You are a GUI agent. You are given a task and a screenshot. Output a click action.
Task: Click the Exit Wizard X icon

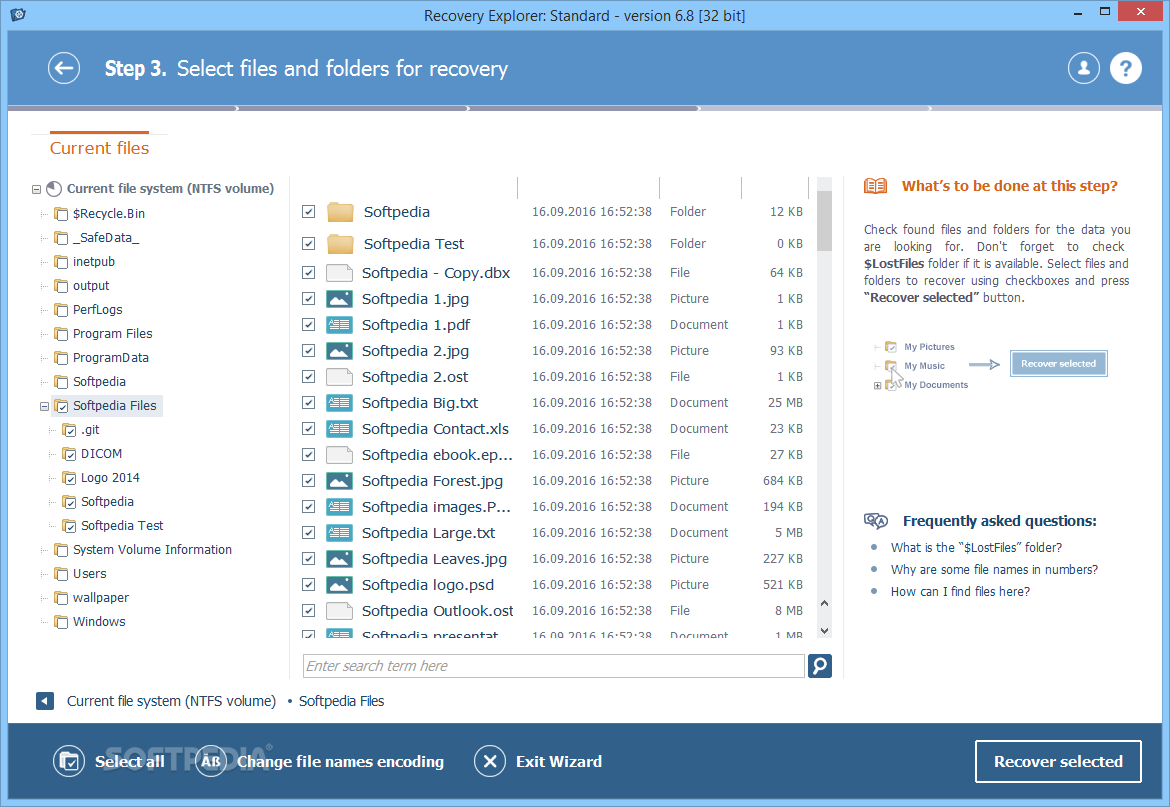pyautogui.click(x=490, y=762)
